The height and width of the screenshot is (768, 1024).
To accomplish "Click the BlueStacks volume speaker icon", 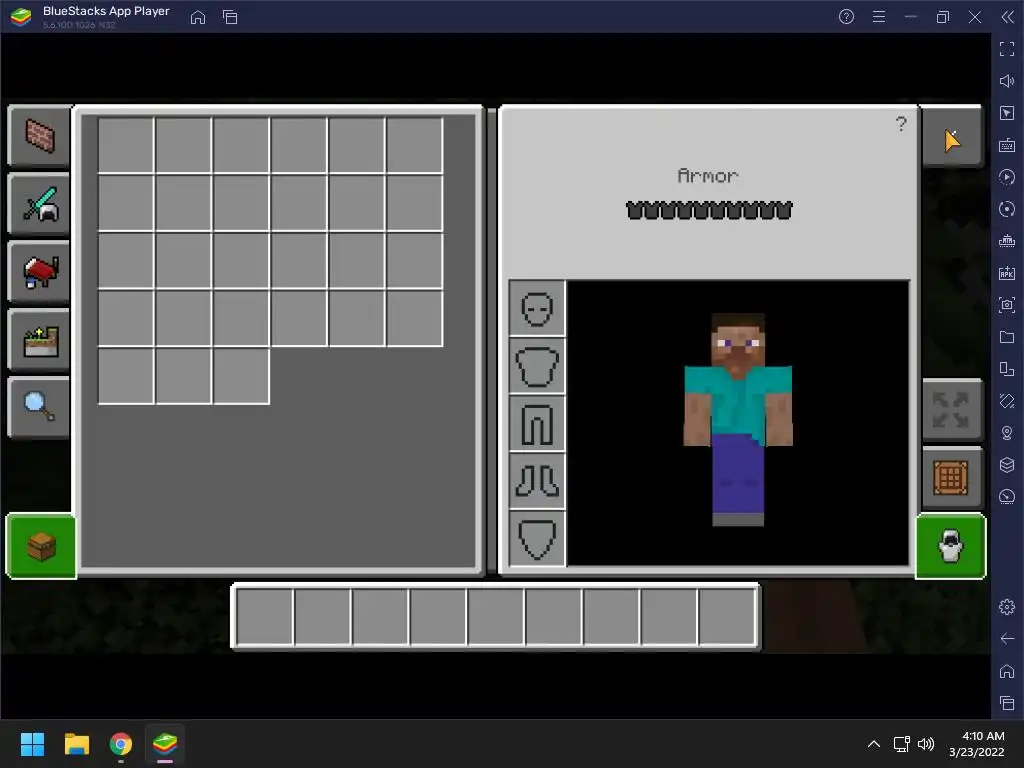I will point(1007,81).
